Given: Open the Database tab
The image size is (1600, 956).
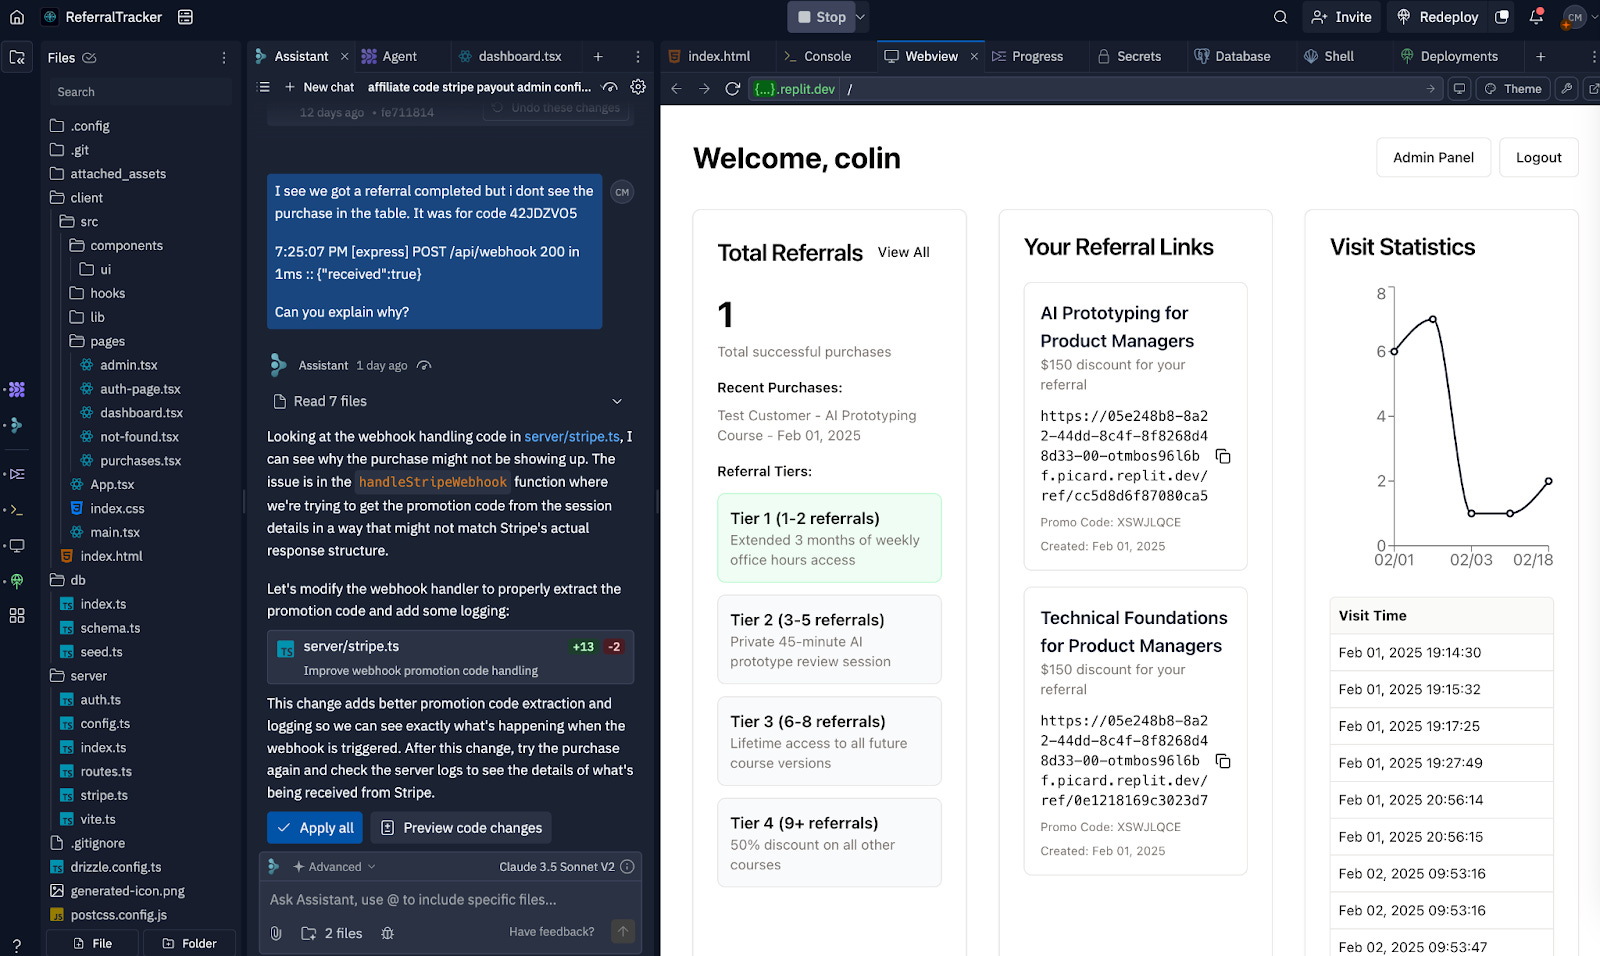Looking at the screenshot, I should pyautogui.click(x=1233, y=57).
